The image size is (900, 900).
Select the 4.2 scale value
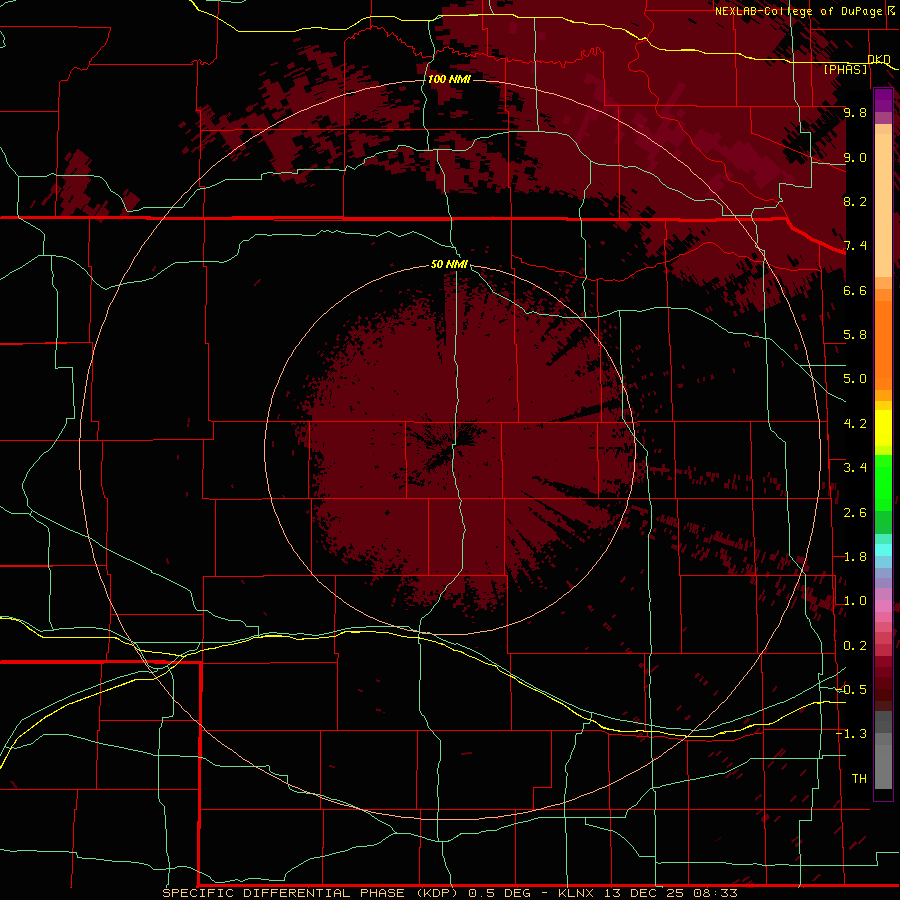point(855,424)
